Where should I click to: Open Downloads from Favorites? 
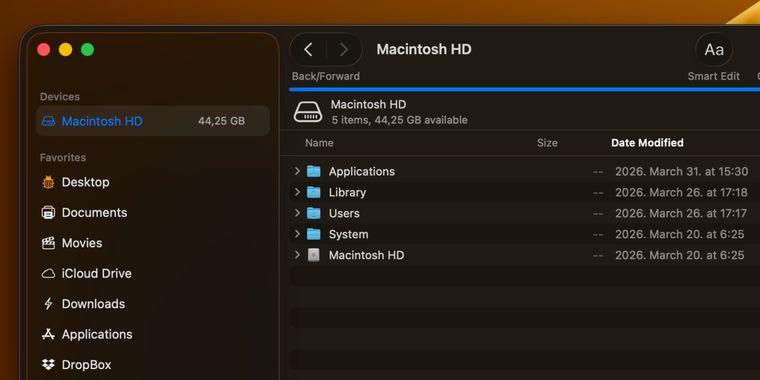click(93, 304)
